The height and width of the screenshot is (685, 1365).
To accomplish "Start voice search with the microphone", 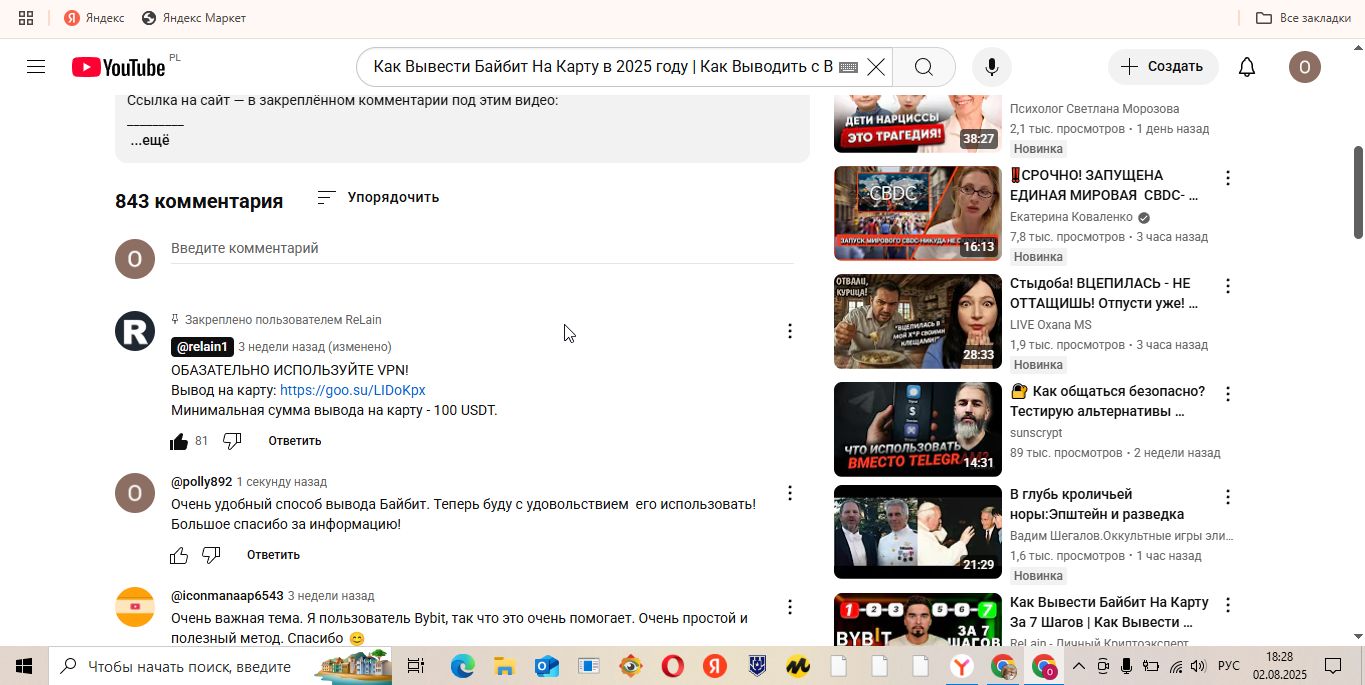I will pos(991,67).
